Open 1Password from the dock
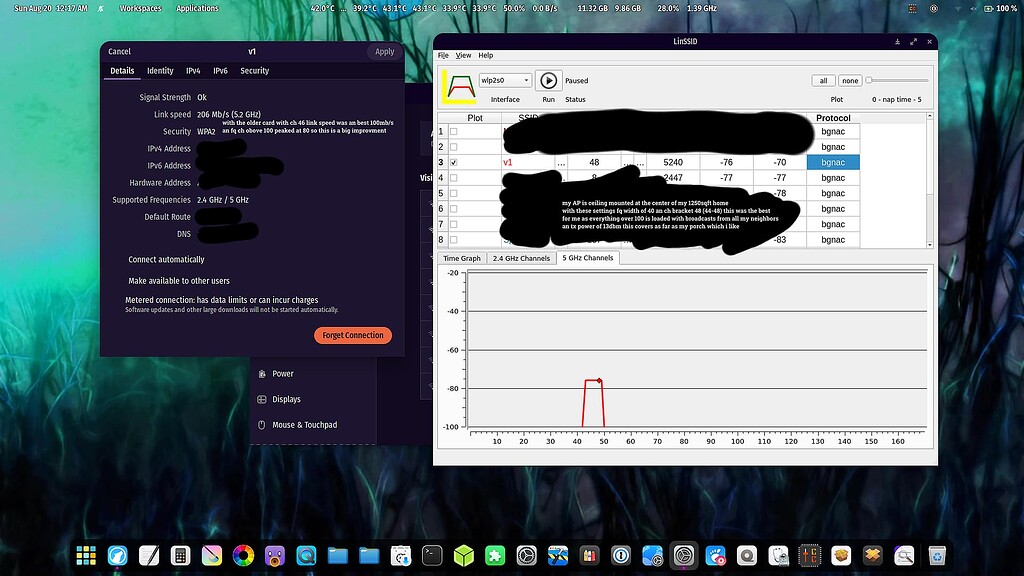1024x576 pixels. [x=621, y=555]
